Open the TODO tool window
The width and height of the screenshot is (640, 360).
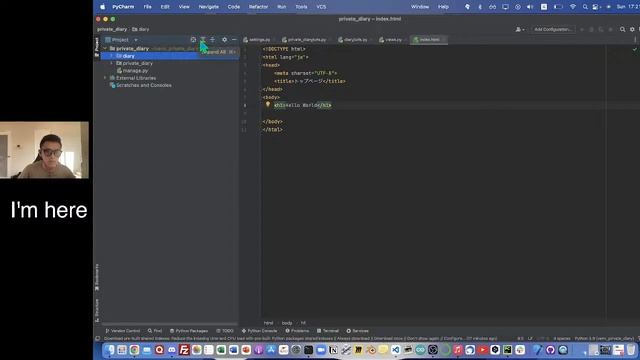click(x=225, y=331)
